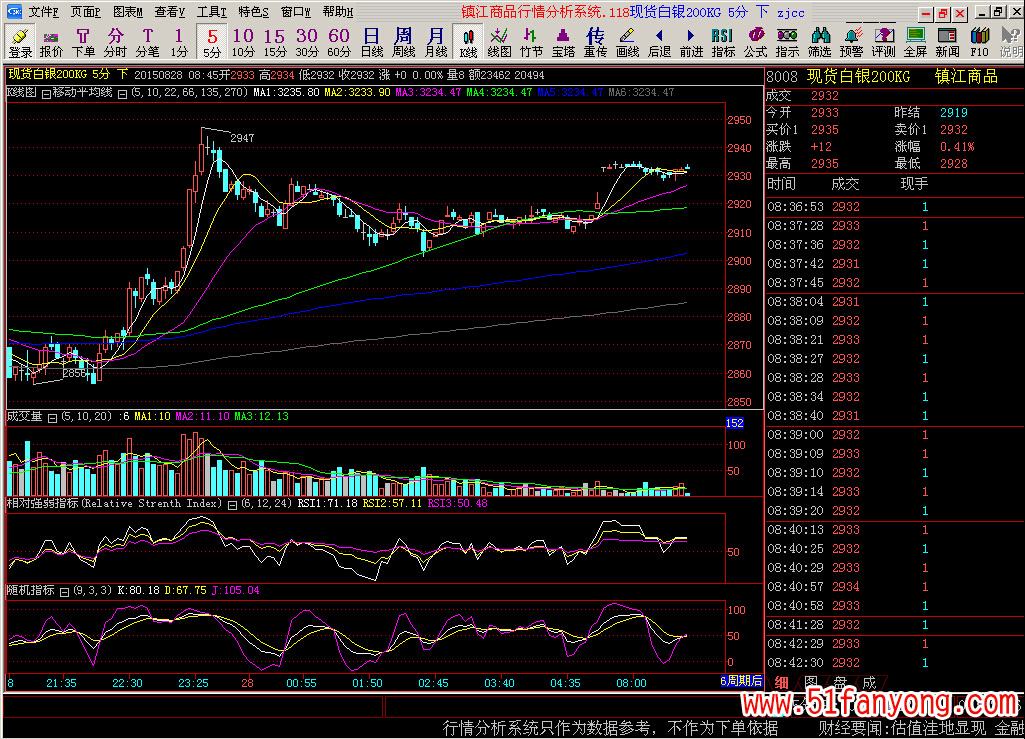Switch to the 日线 daily chart
The width and height of the screenshot is (1025, 739).
371,42
